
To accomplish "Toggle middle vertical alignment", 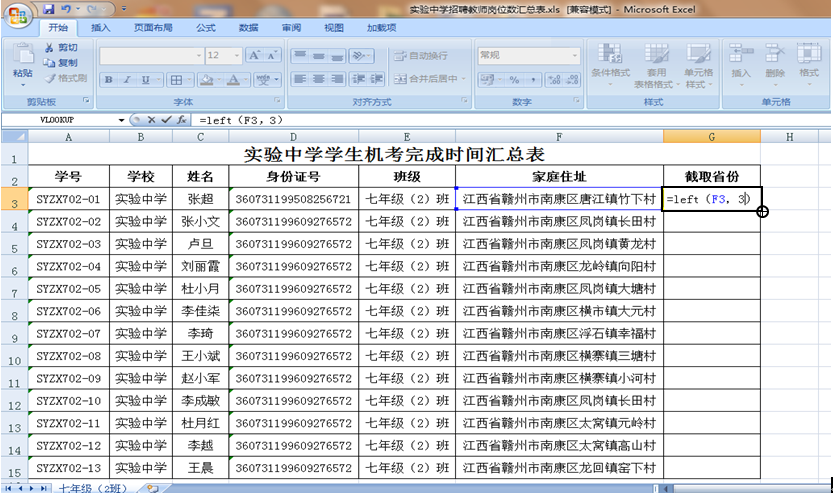I will 319,55.
